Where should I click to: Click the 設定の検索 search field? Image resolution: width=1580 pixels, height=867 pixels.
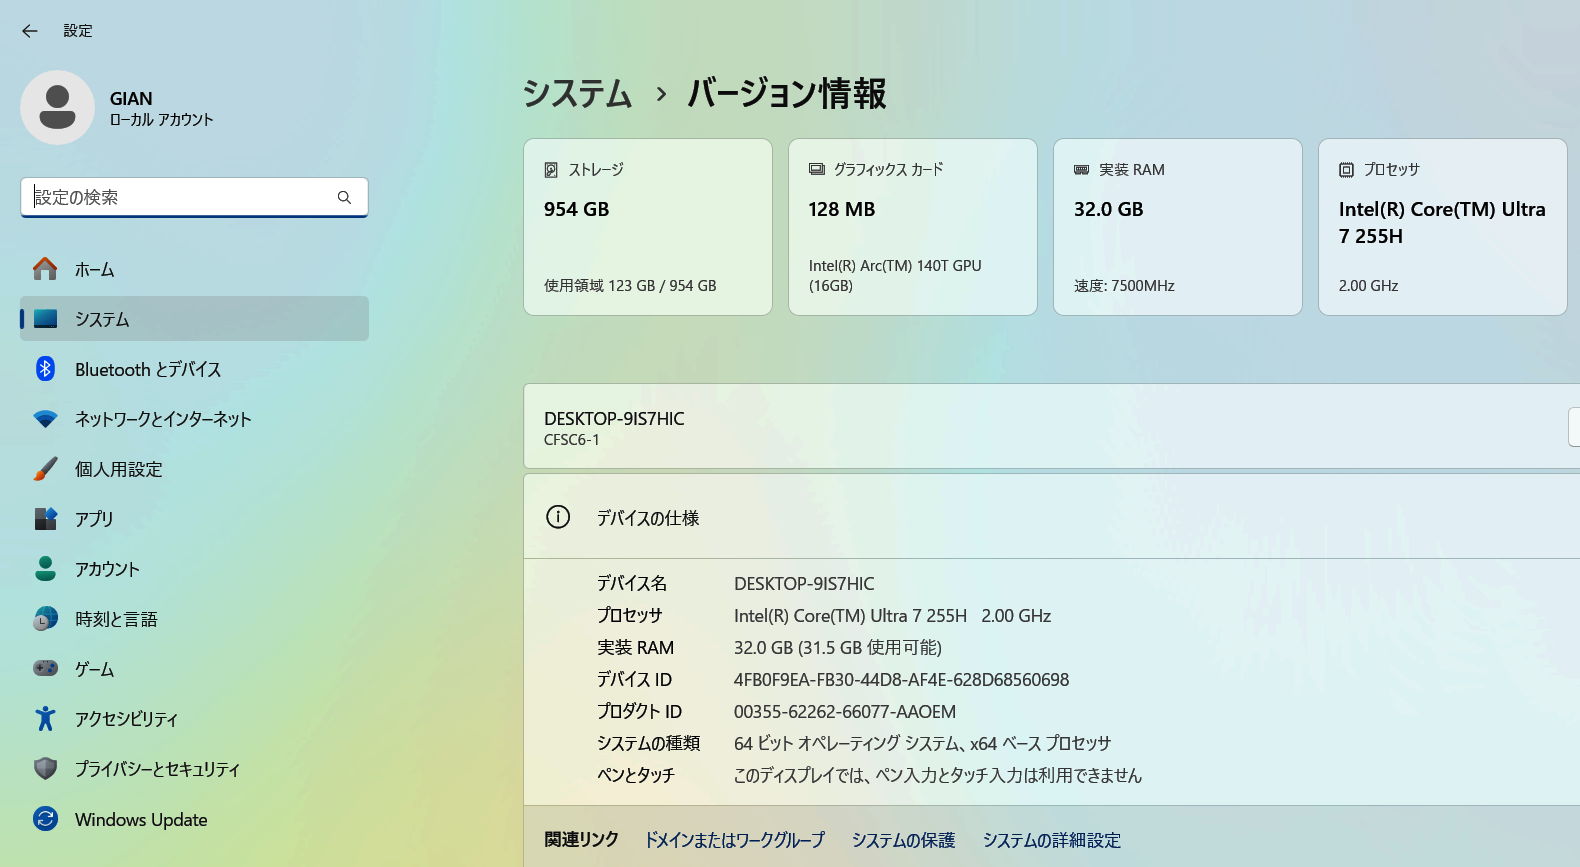(194, 197)
